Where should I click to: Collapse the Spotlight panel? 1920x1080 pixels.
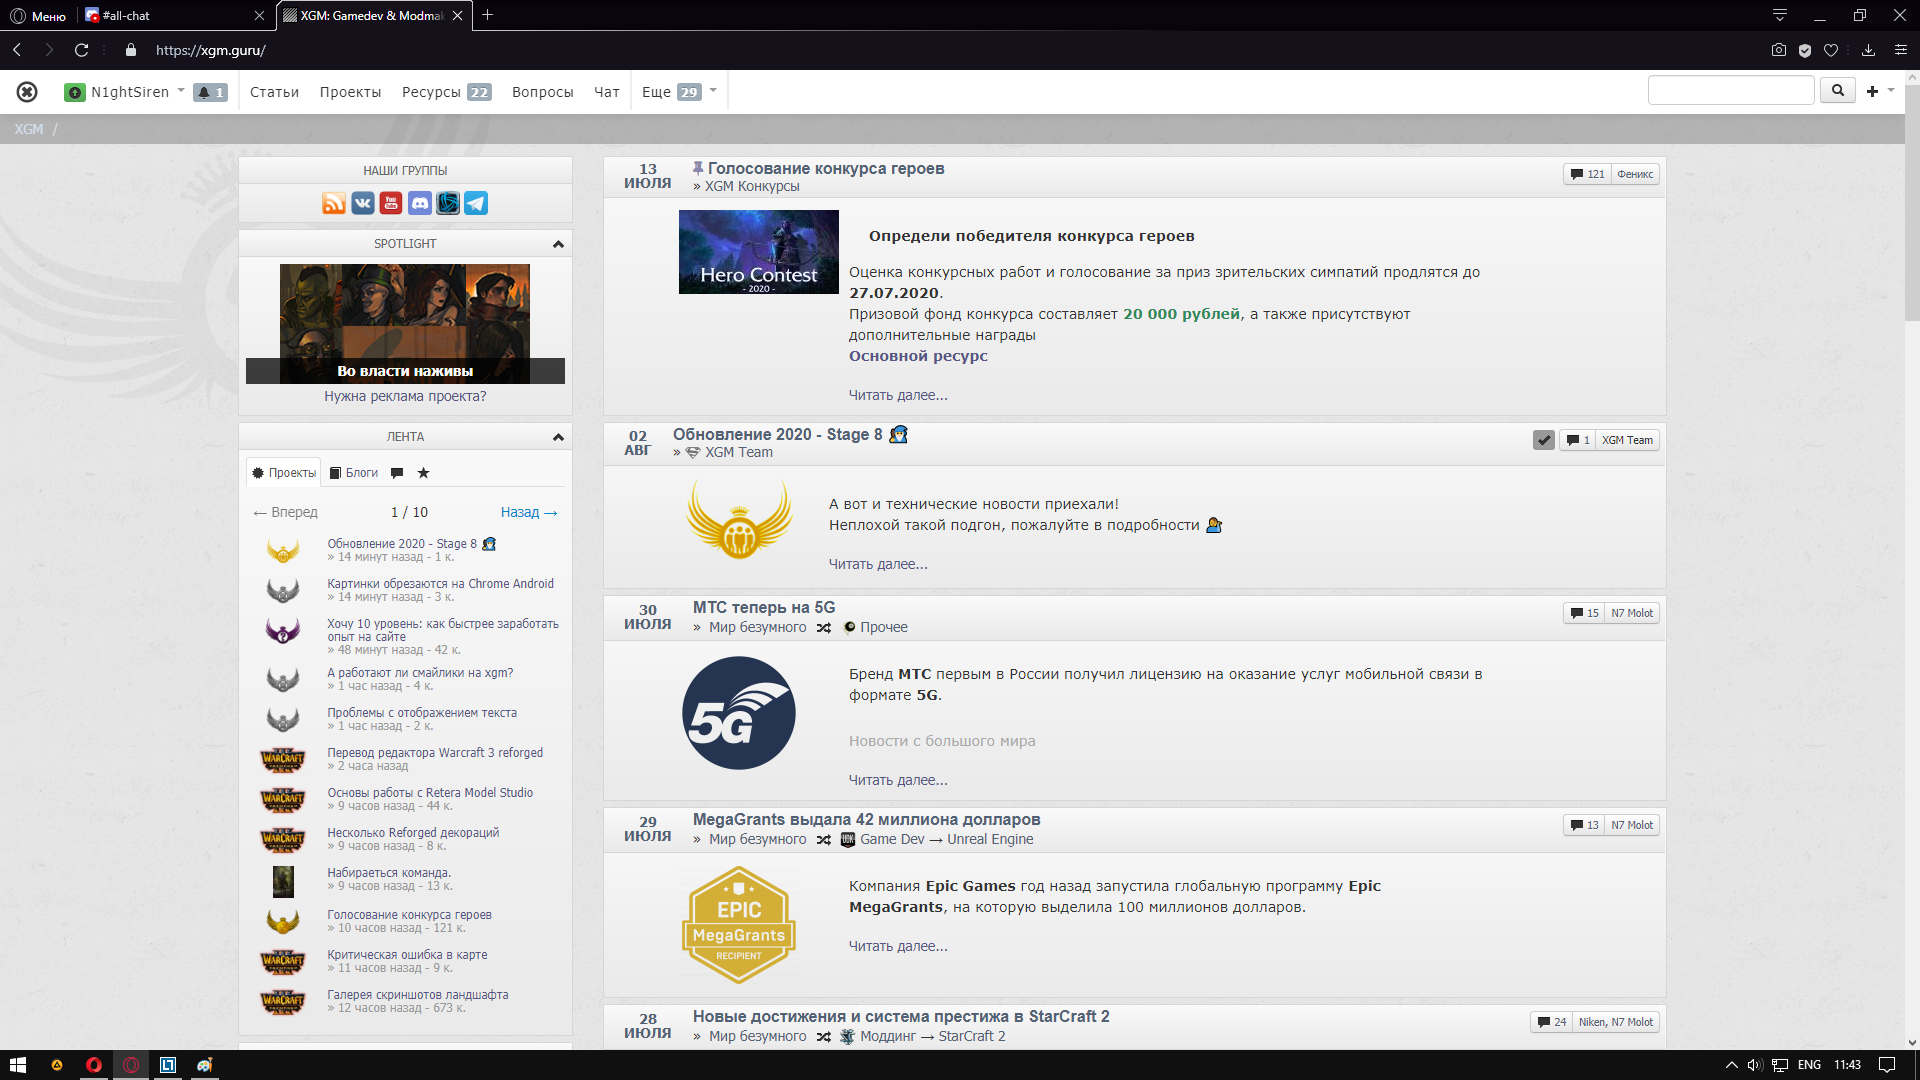coord(558,244)
